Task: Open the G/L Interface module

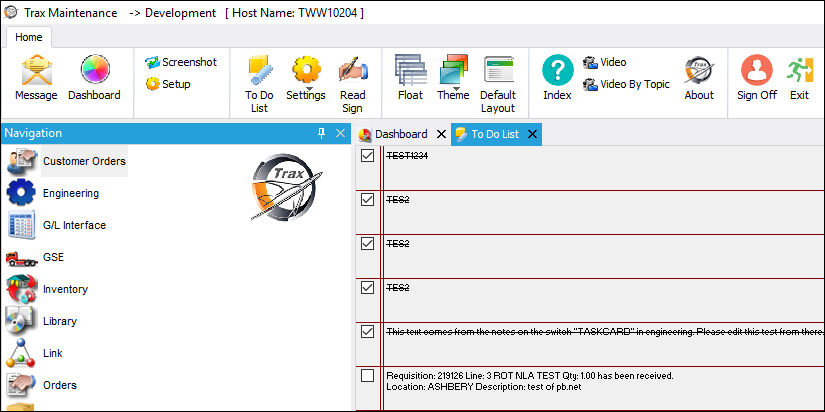Action: 56,225
